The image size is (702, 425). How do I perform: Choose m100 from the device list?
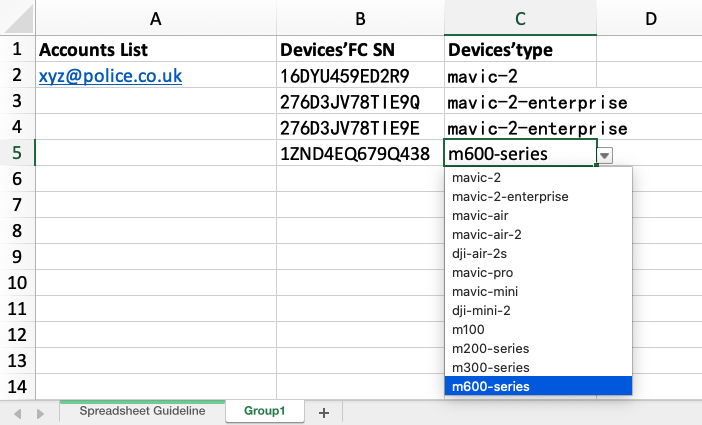click(x=538, y=330)
